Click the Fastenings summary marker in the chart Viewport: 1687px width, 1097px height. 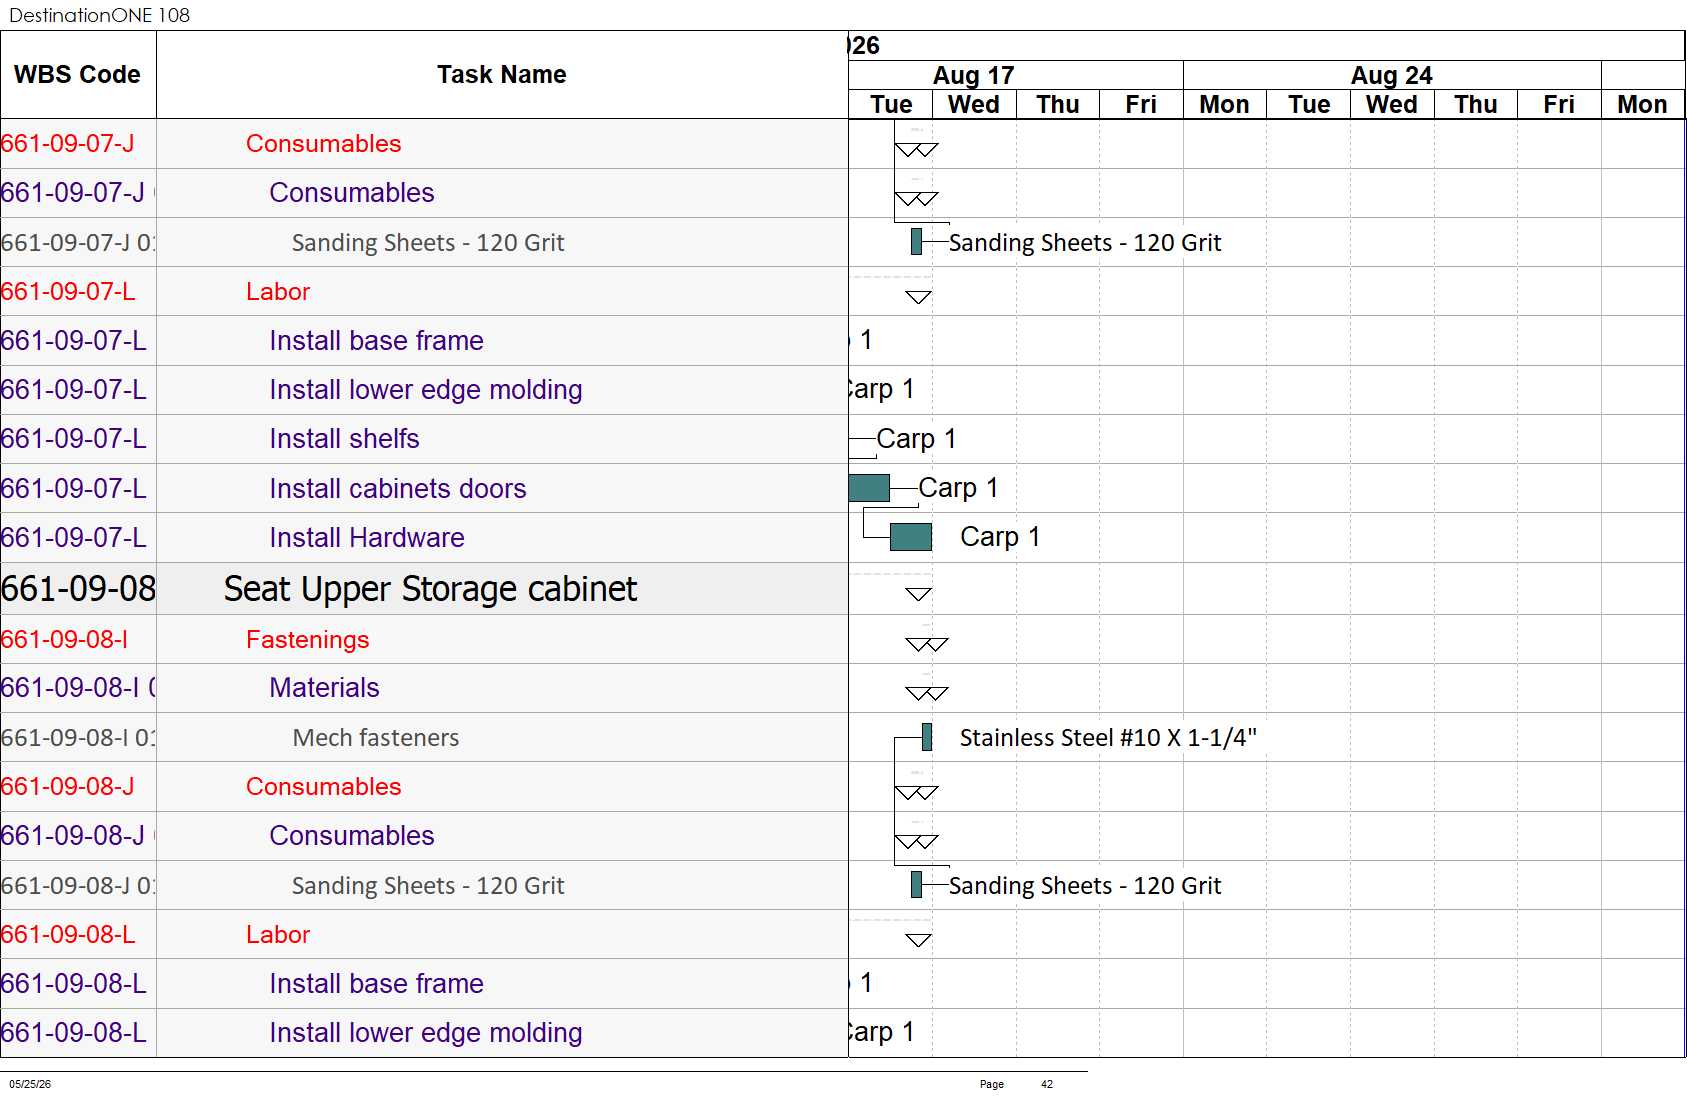926,644
